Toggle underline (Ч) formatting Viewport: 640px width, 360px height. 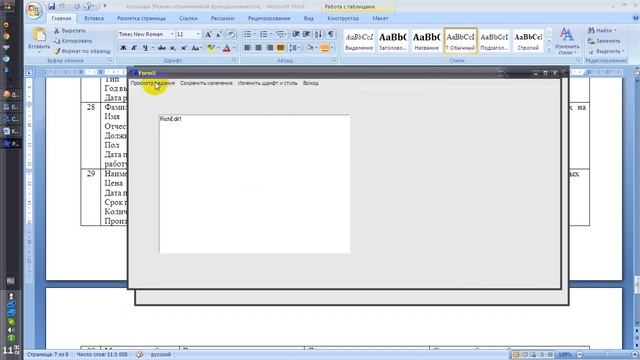pos(145,48)
